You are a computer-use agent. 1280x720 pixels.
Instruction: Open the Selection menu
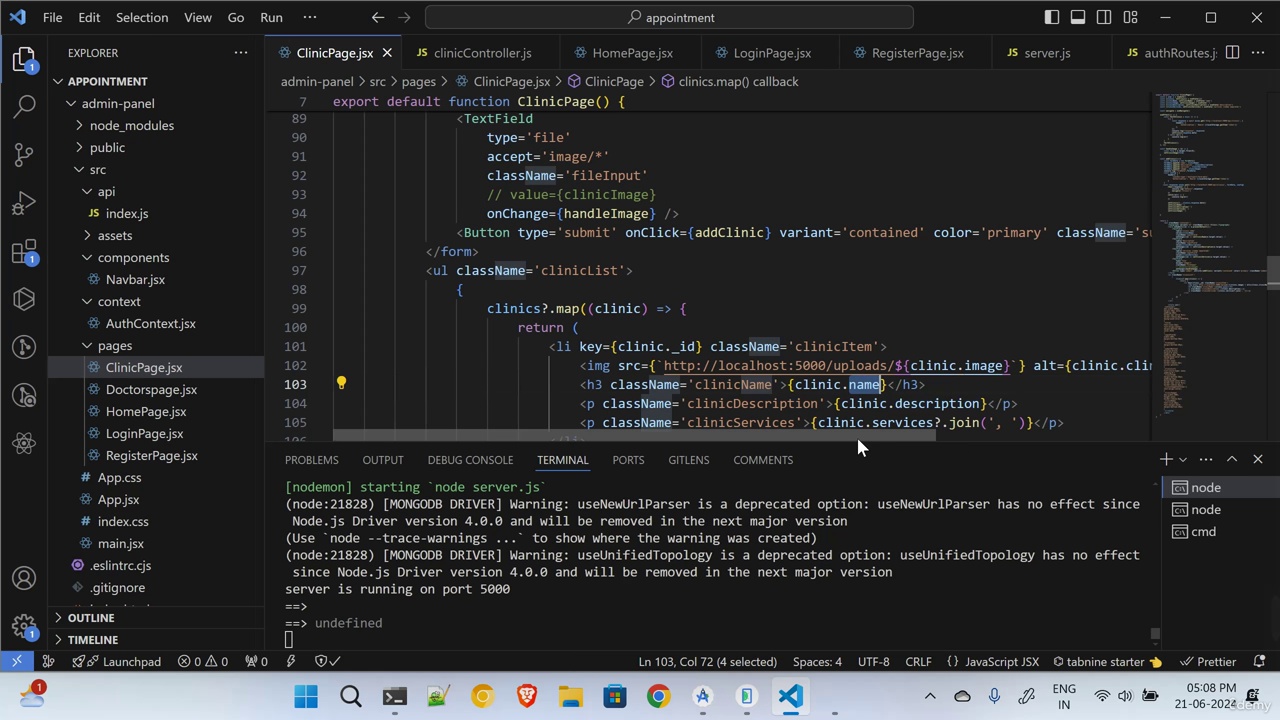click(x=142, y=17)
